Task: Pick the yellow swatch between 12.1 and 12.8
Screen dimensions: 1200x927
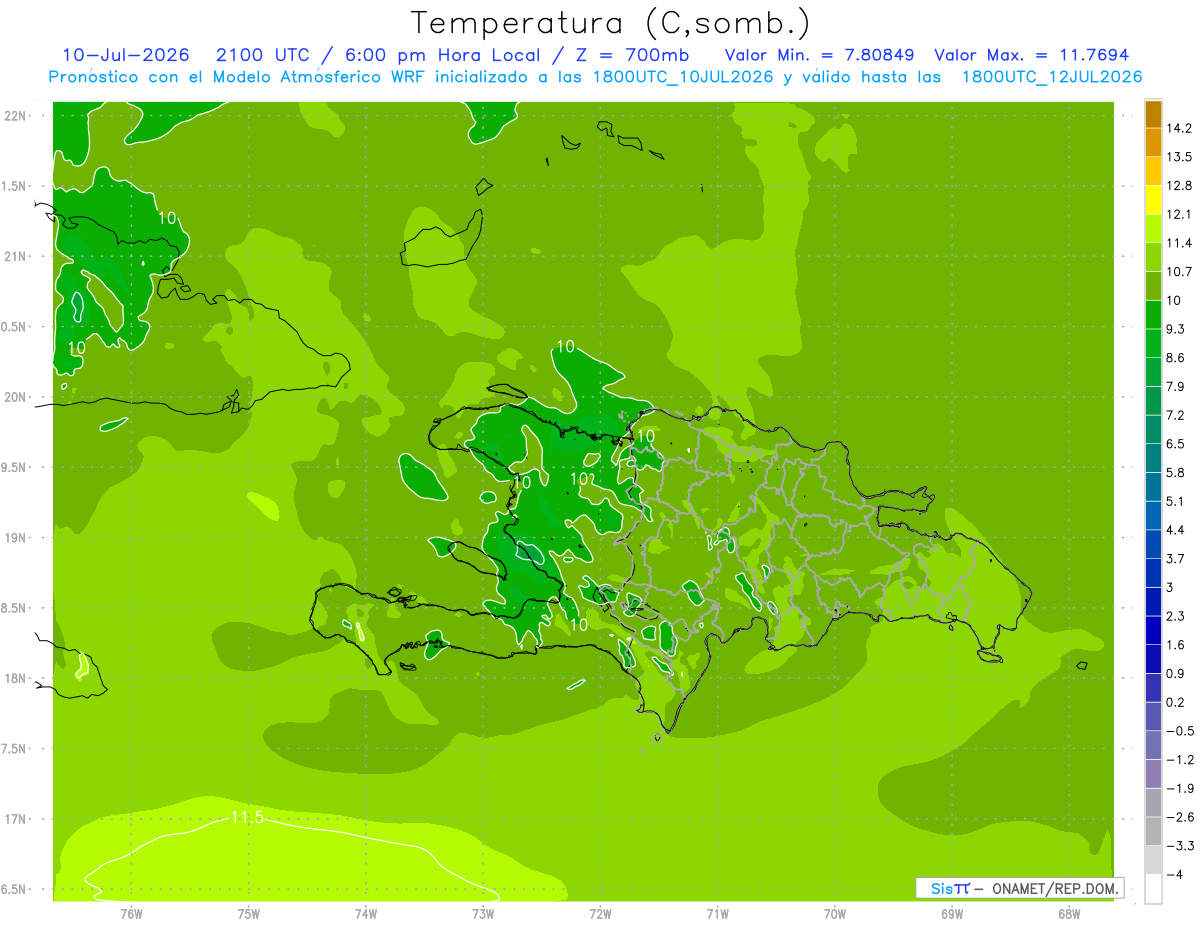Action: click(x=1153, y=200)
